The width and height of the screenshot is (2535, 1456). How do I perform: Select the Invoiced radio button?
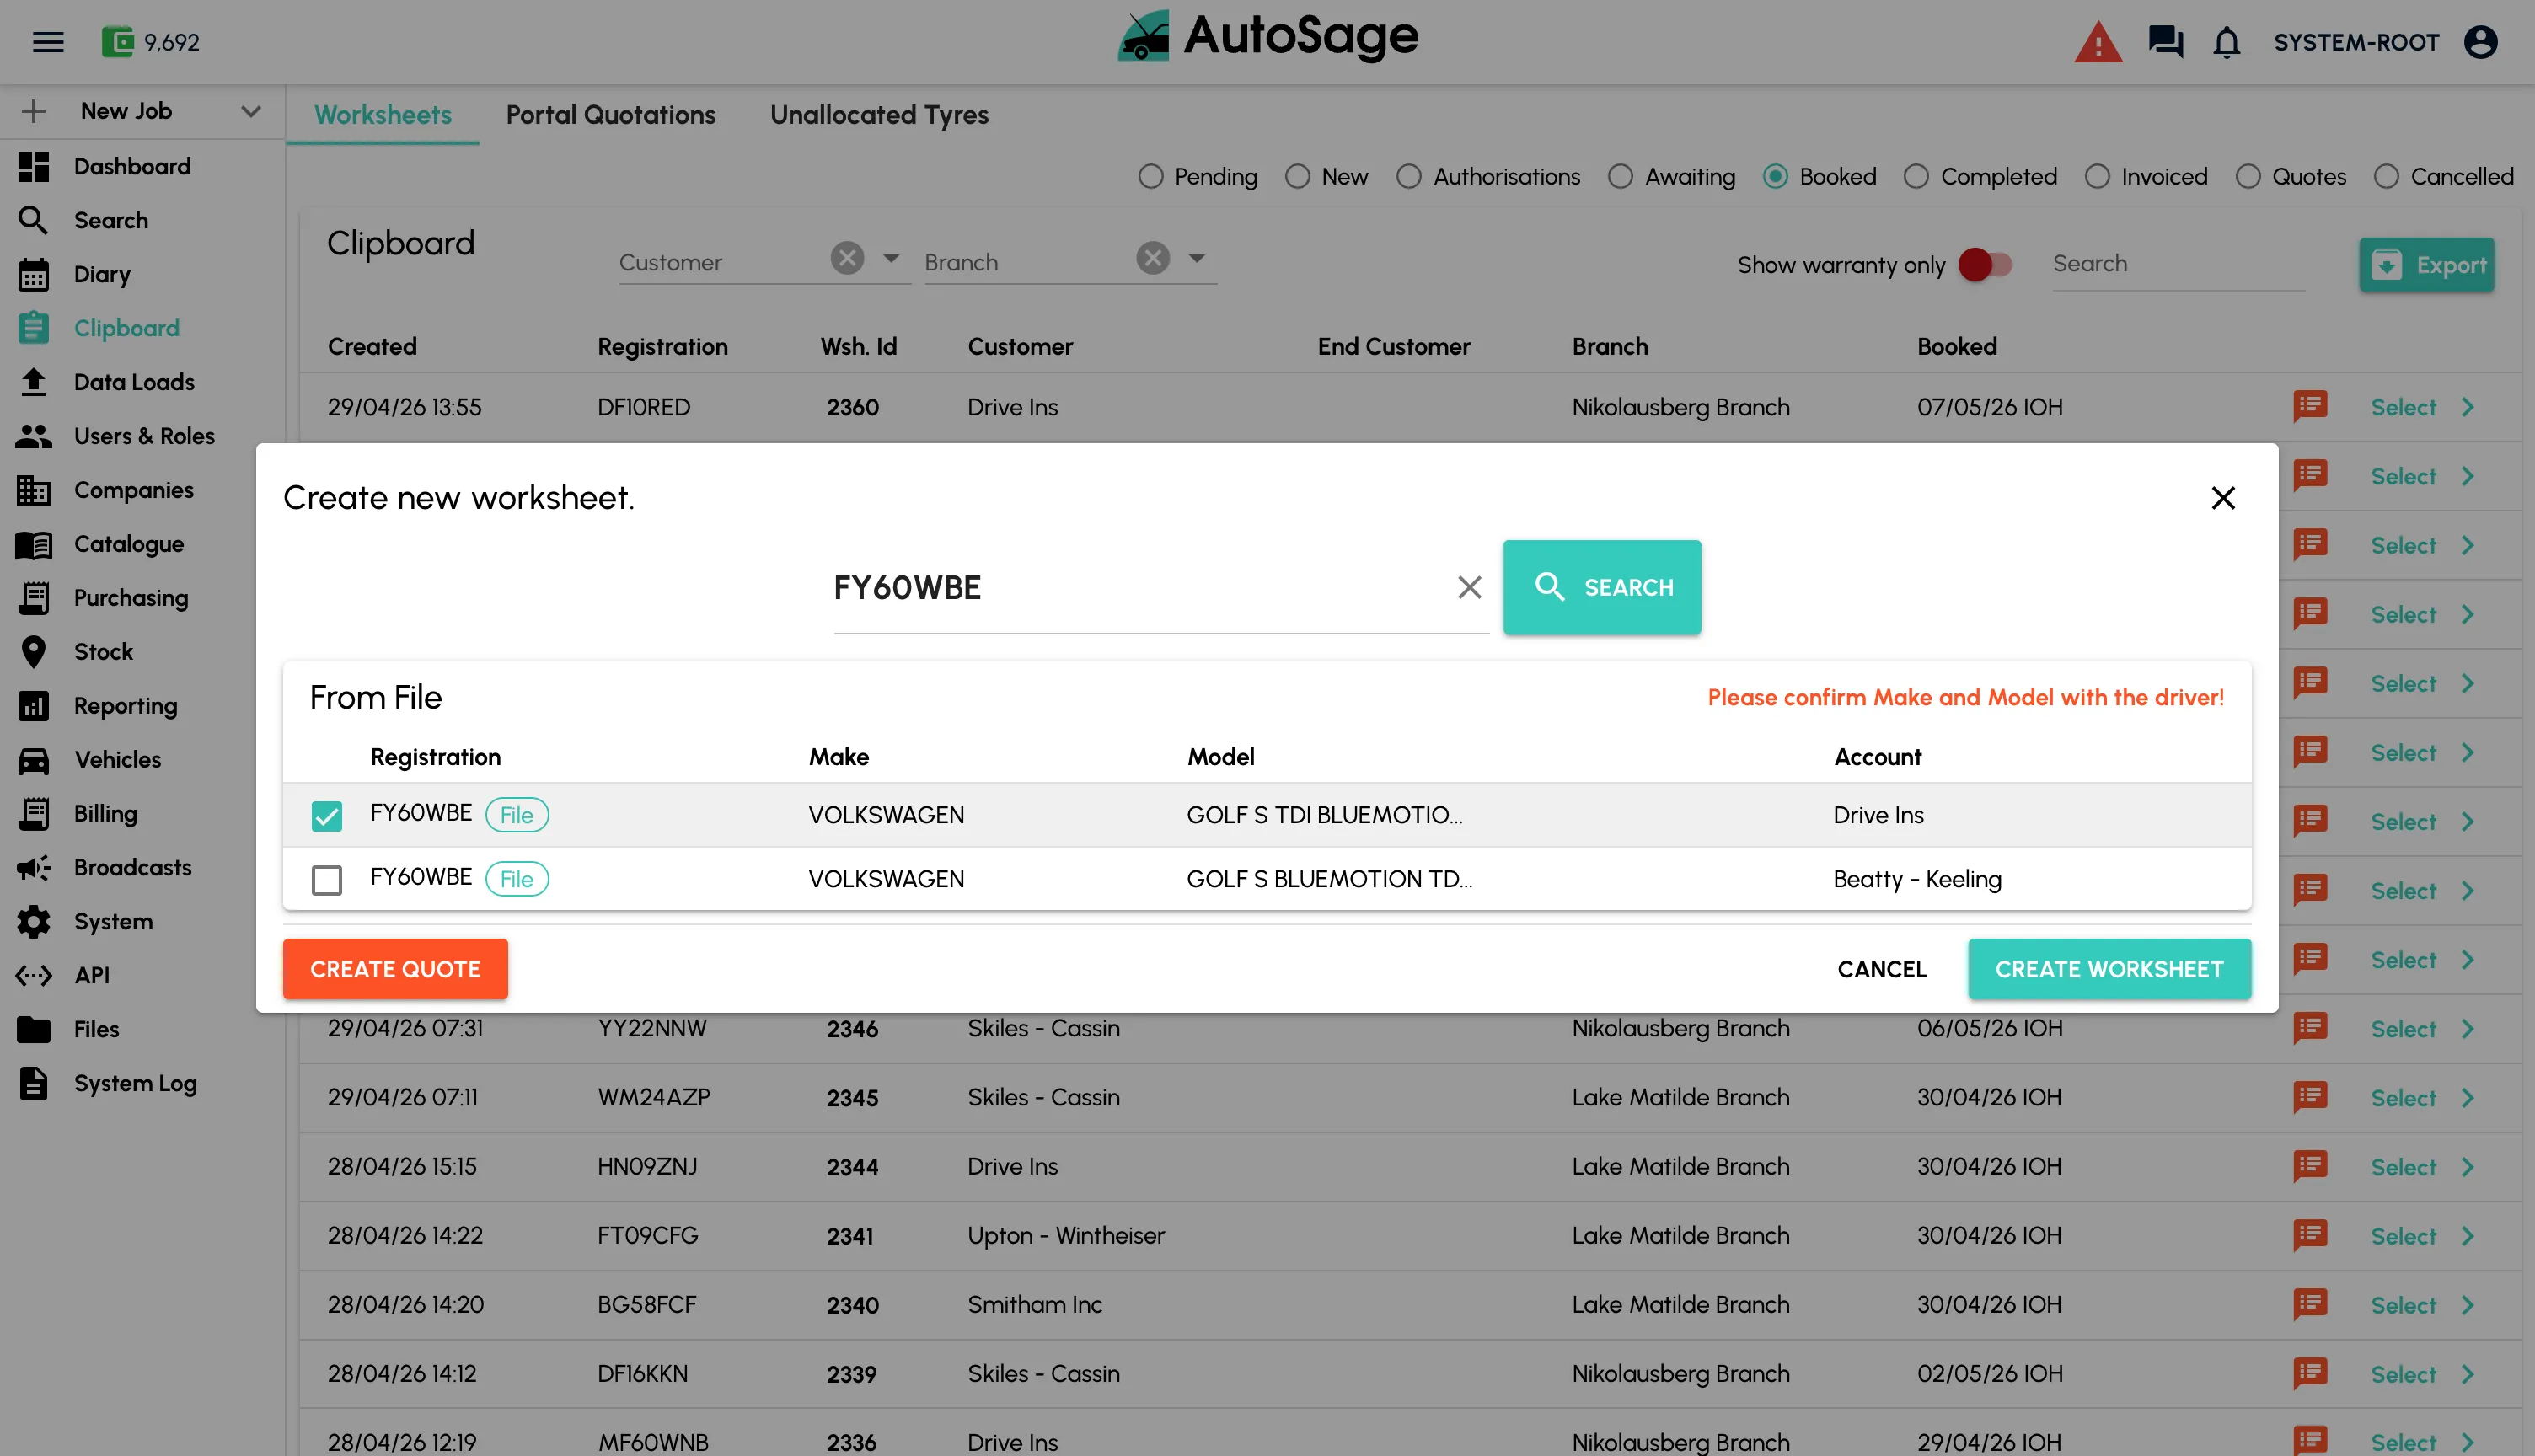point(2098,177)
